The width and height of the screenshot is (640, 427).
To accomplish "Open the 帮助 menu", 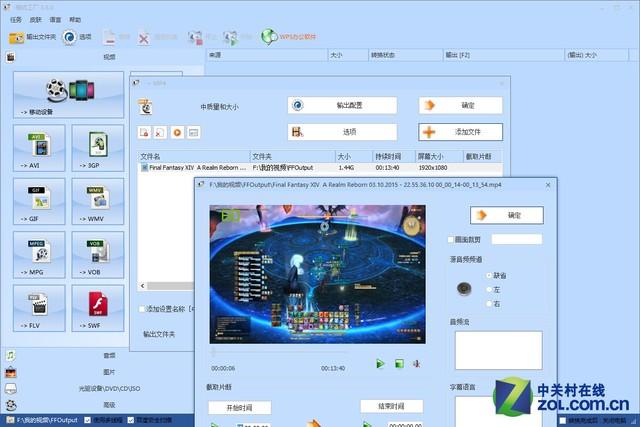I will point(75,20).
